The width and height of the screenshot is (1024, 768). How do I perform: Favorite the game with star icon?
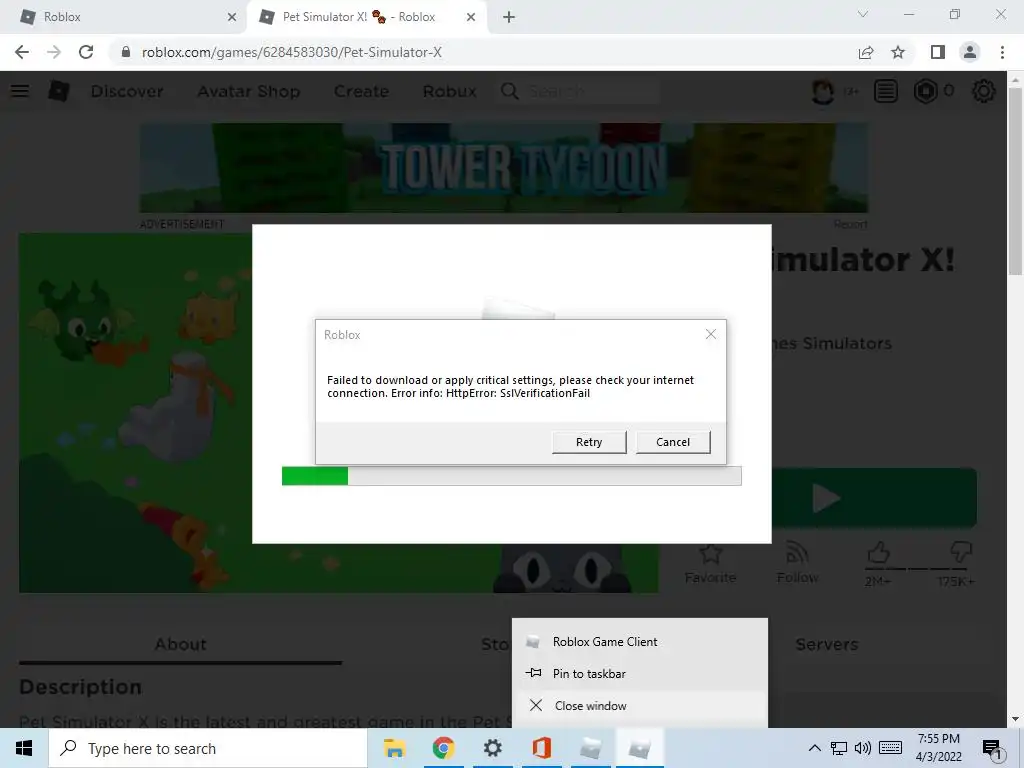710,564
